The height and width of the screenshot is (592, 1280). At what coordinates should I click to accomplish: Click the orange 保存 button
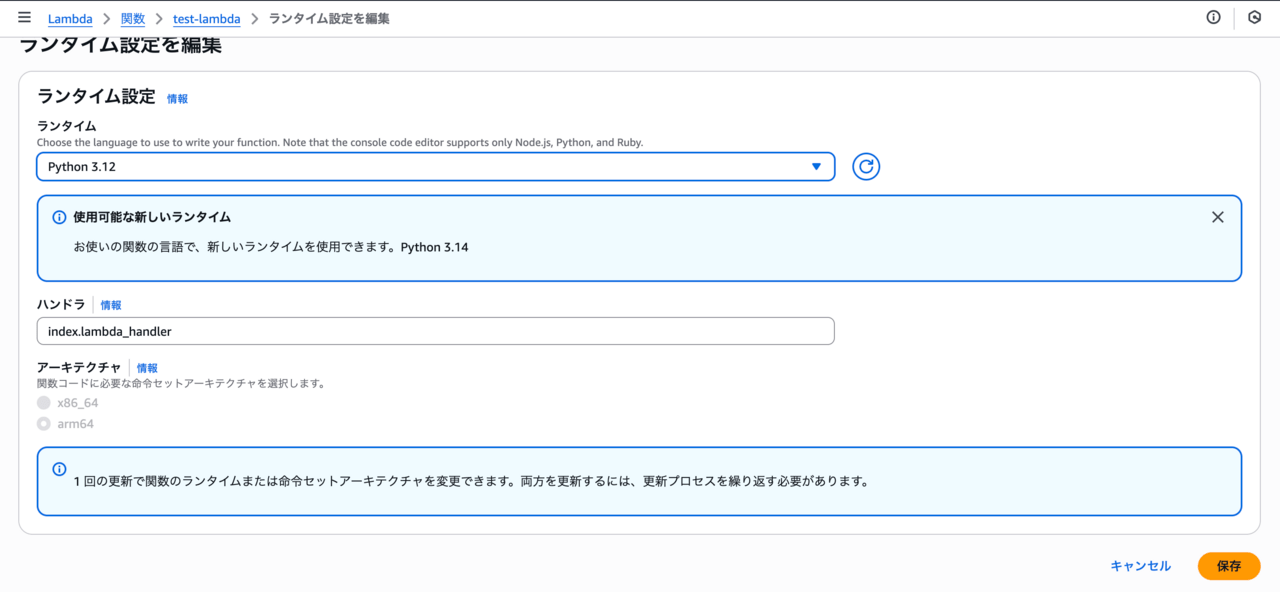[x=1228, y=566]
